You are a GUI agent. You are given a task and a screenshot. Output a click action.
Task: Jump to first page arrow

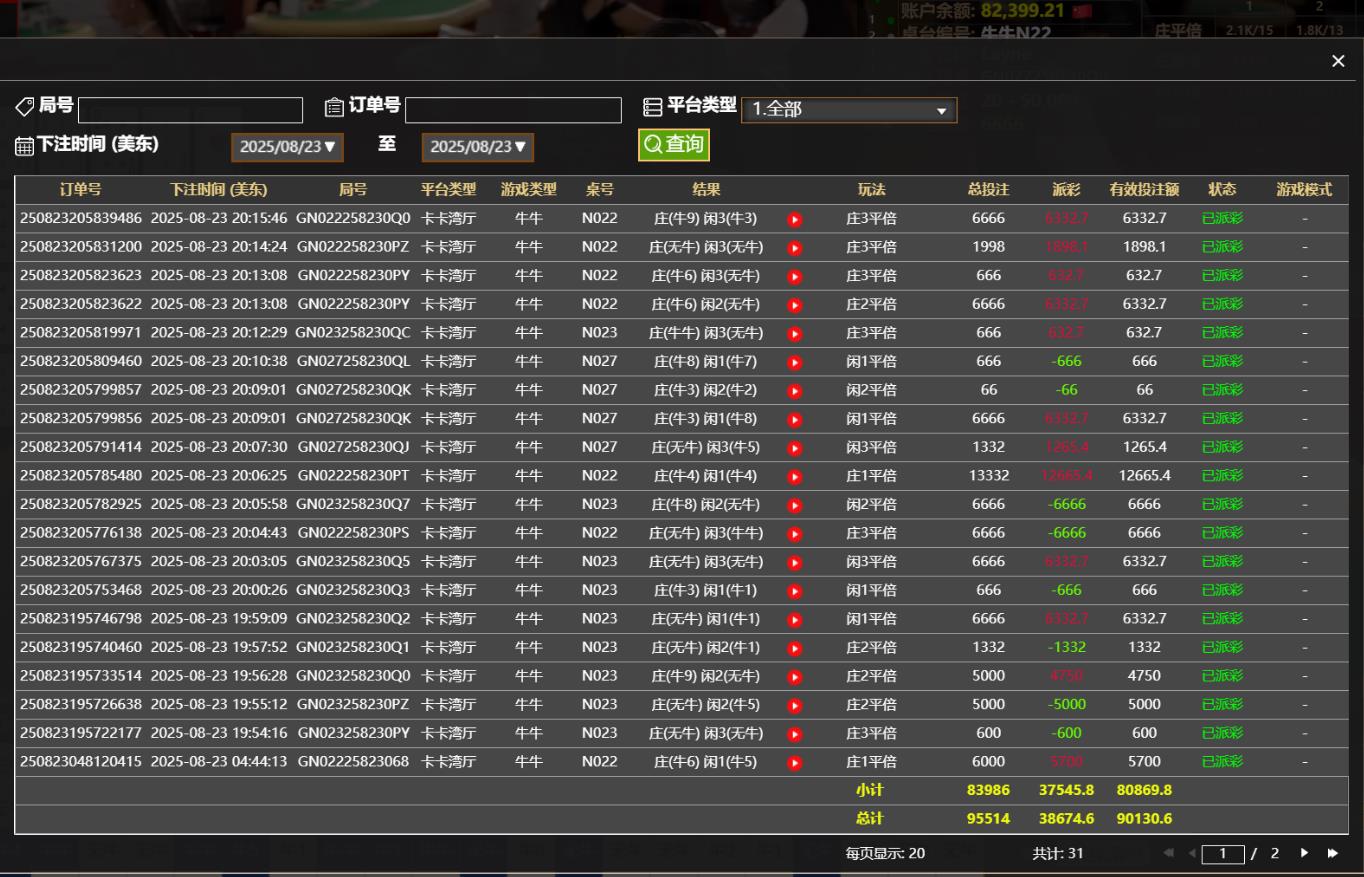1168,853
